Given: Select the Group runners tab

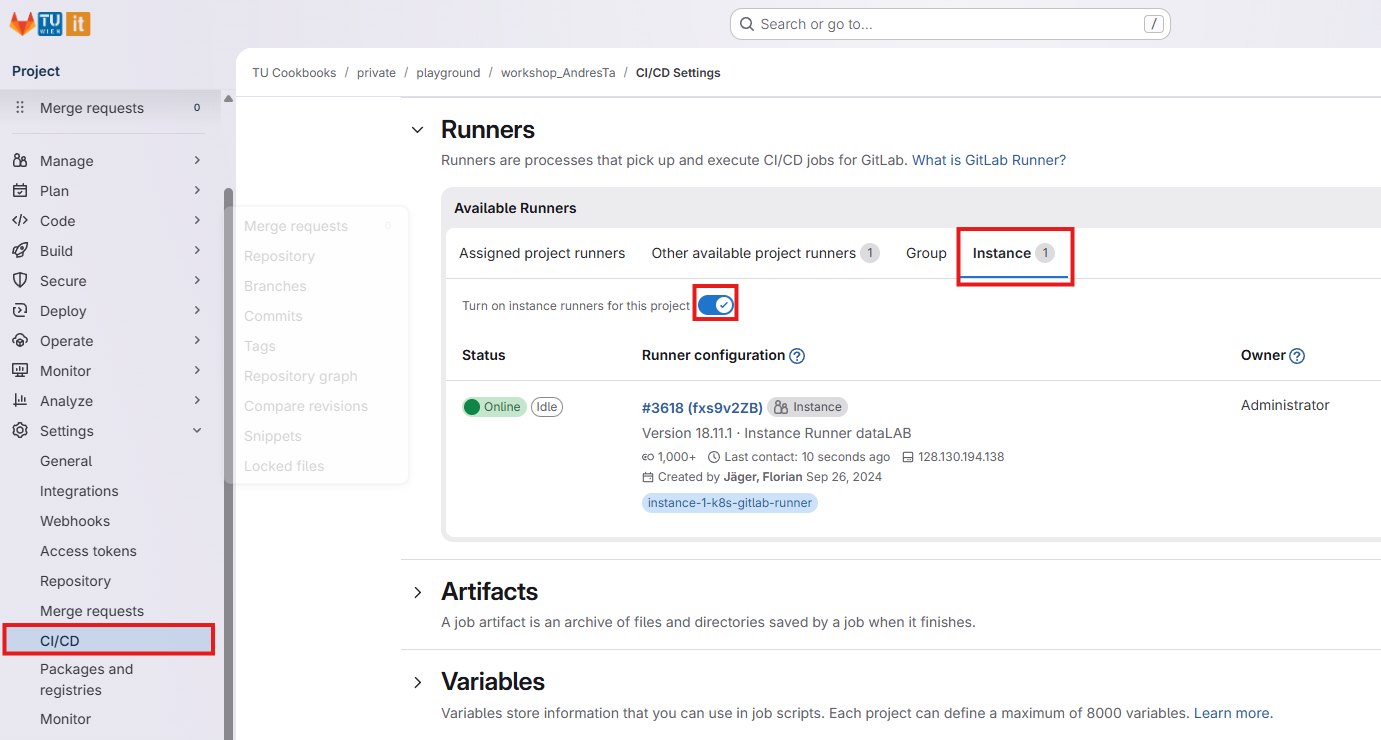Looking at the screenshot, I should tap(926, 253).
